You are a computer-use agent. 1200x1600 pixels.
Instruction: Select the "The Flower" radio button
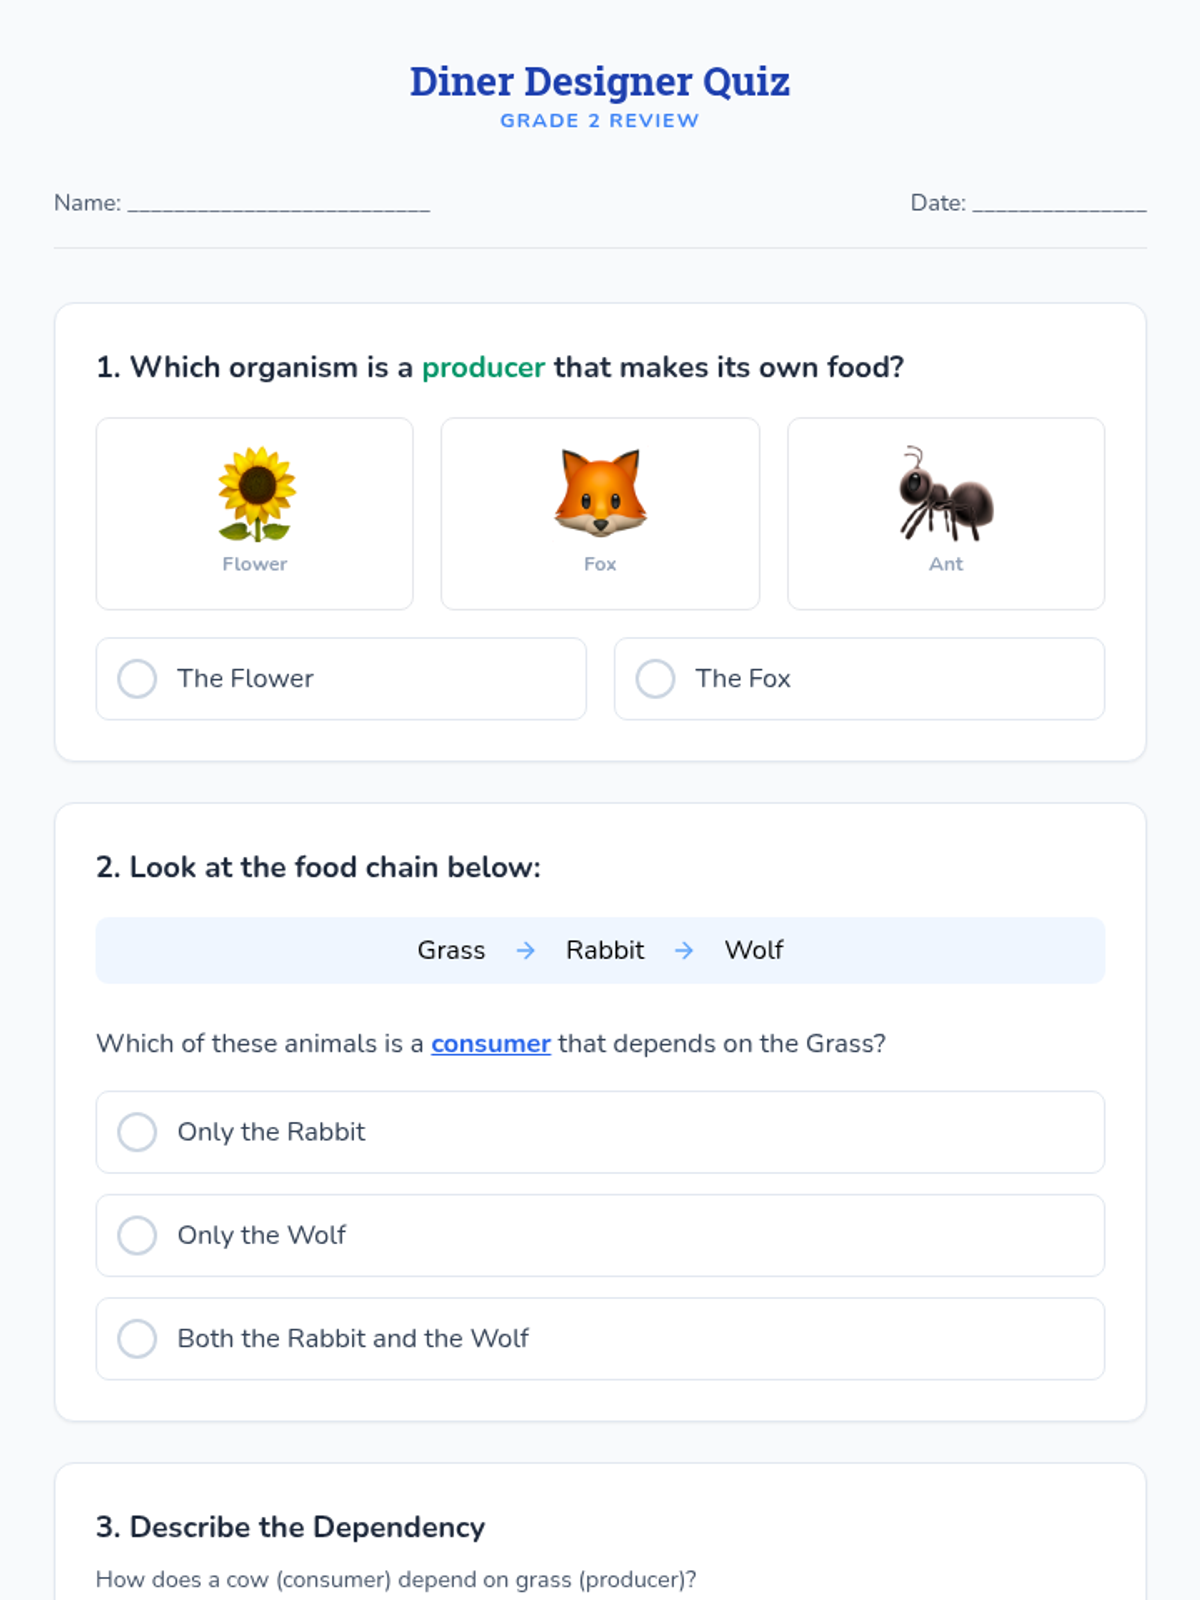[138, 678]
